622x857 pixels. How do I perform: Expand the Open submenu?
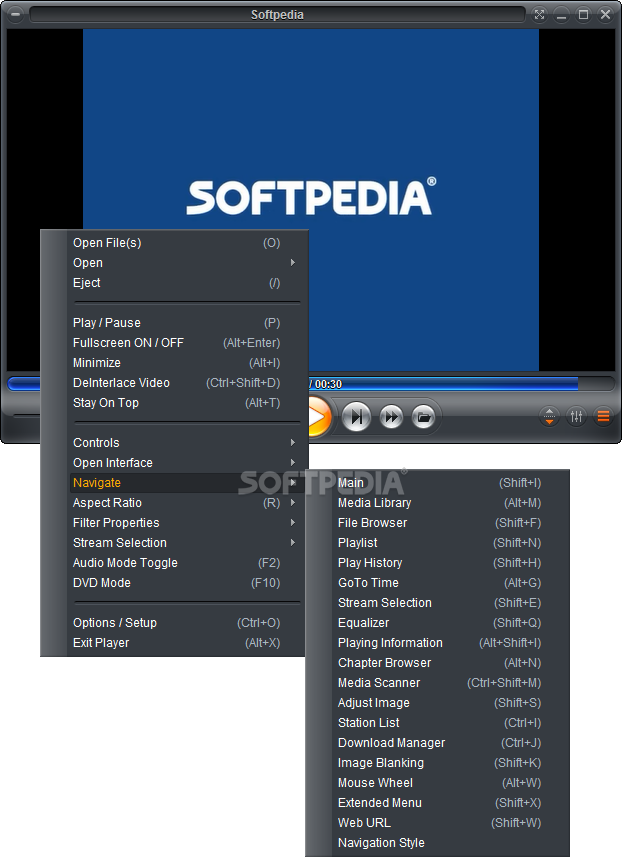click(x=186, y=263)
